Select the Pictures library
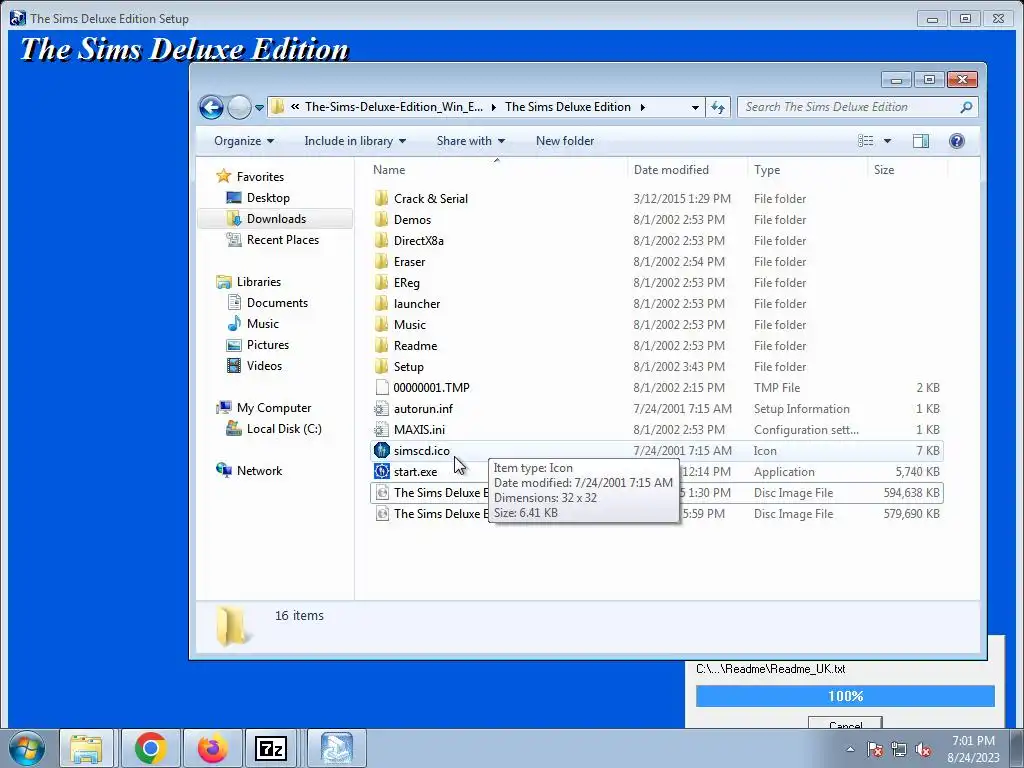Viewport: 1024px width, 768px height. click(268, 345)
